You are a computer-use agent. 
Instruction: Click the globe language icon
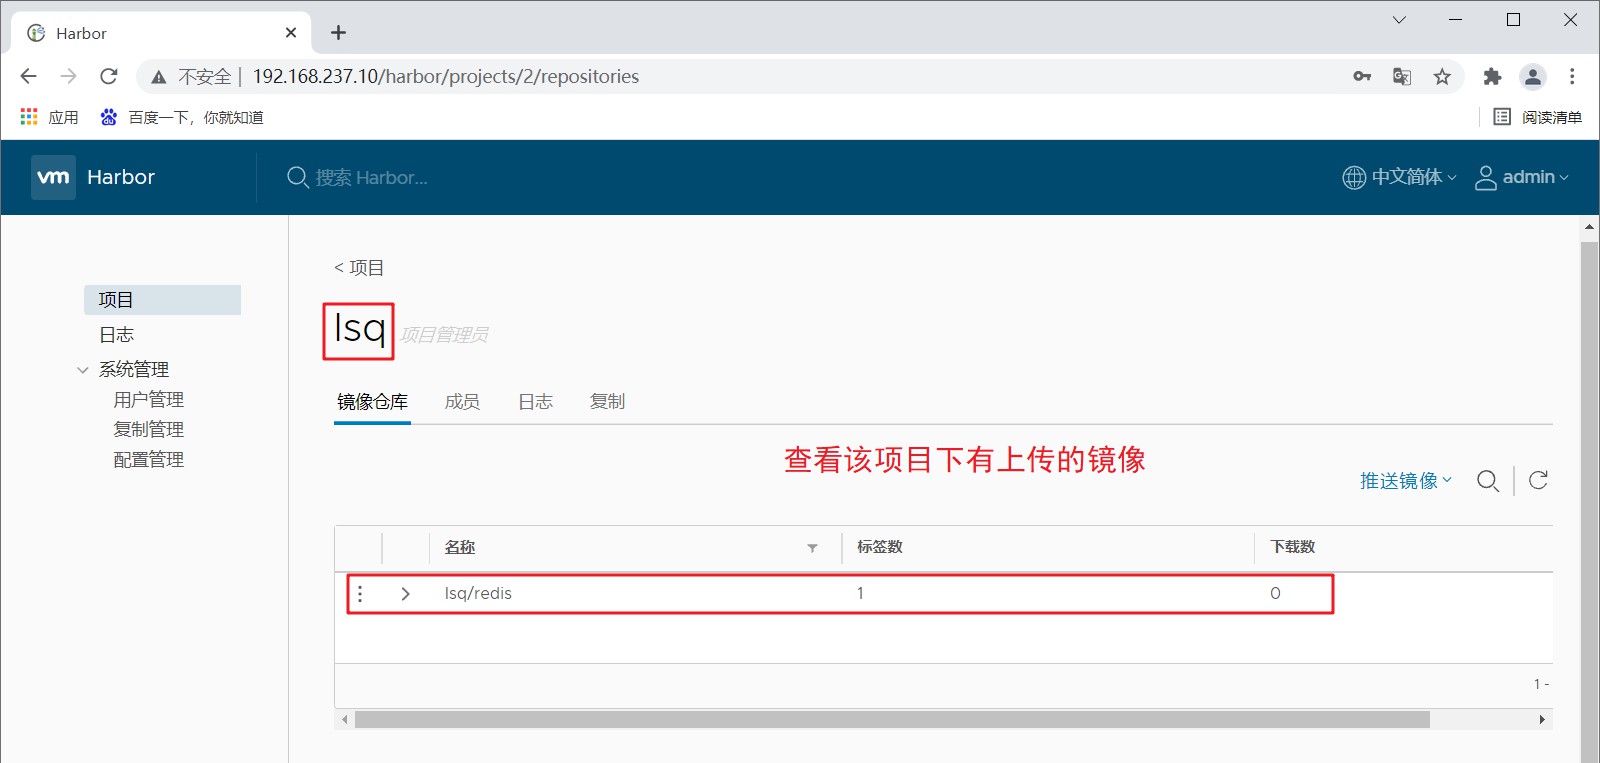coord(1354,177)
